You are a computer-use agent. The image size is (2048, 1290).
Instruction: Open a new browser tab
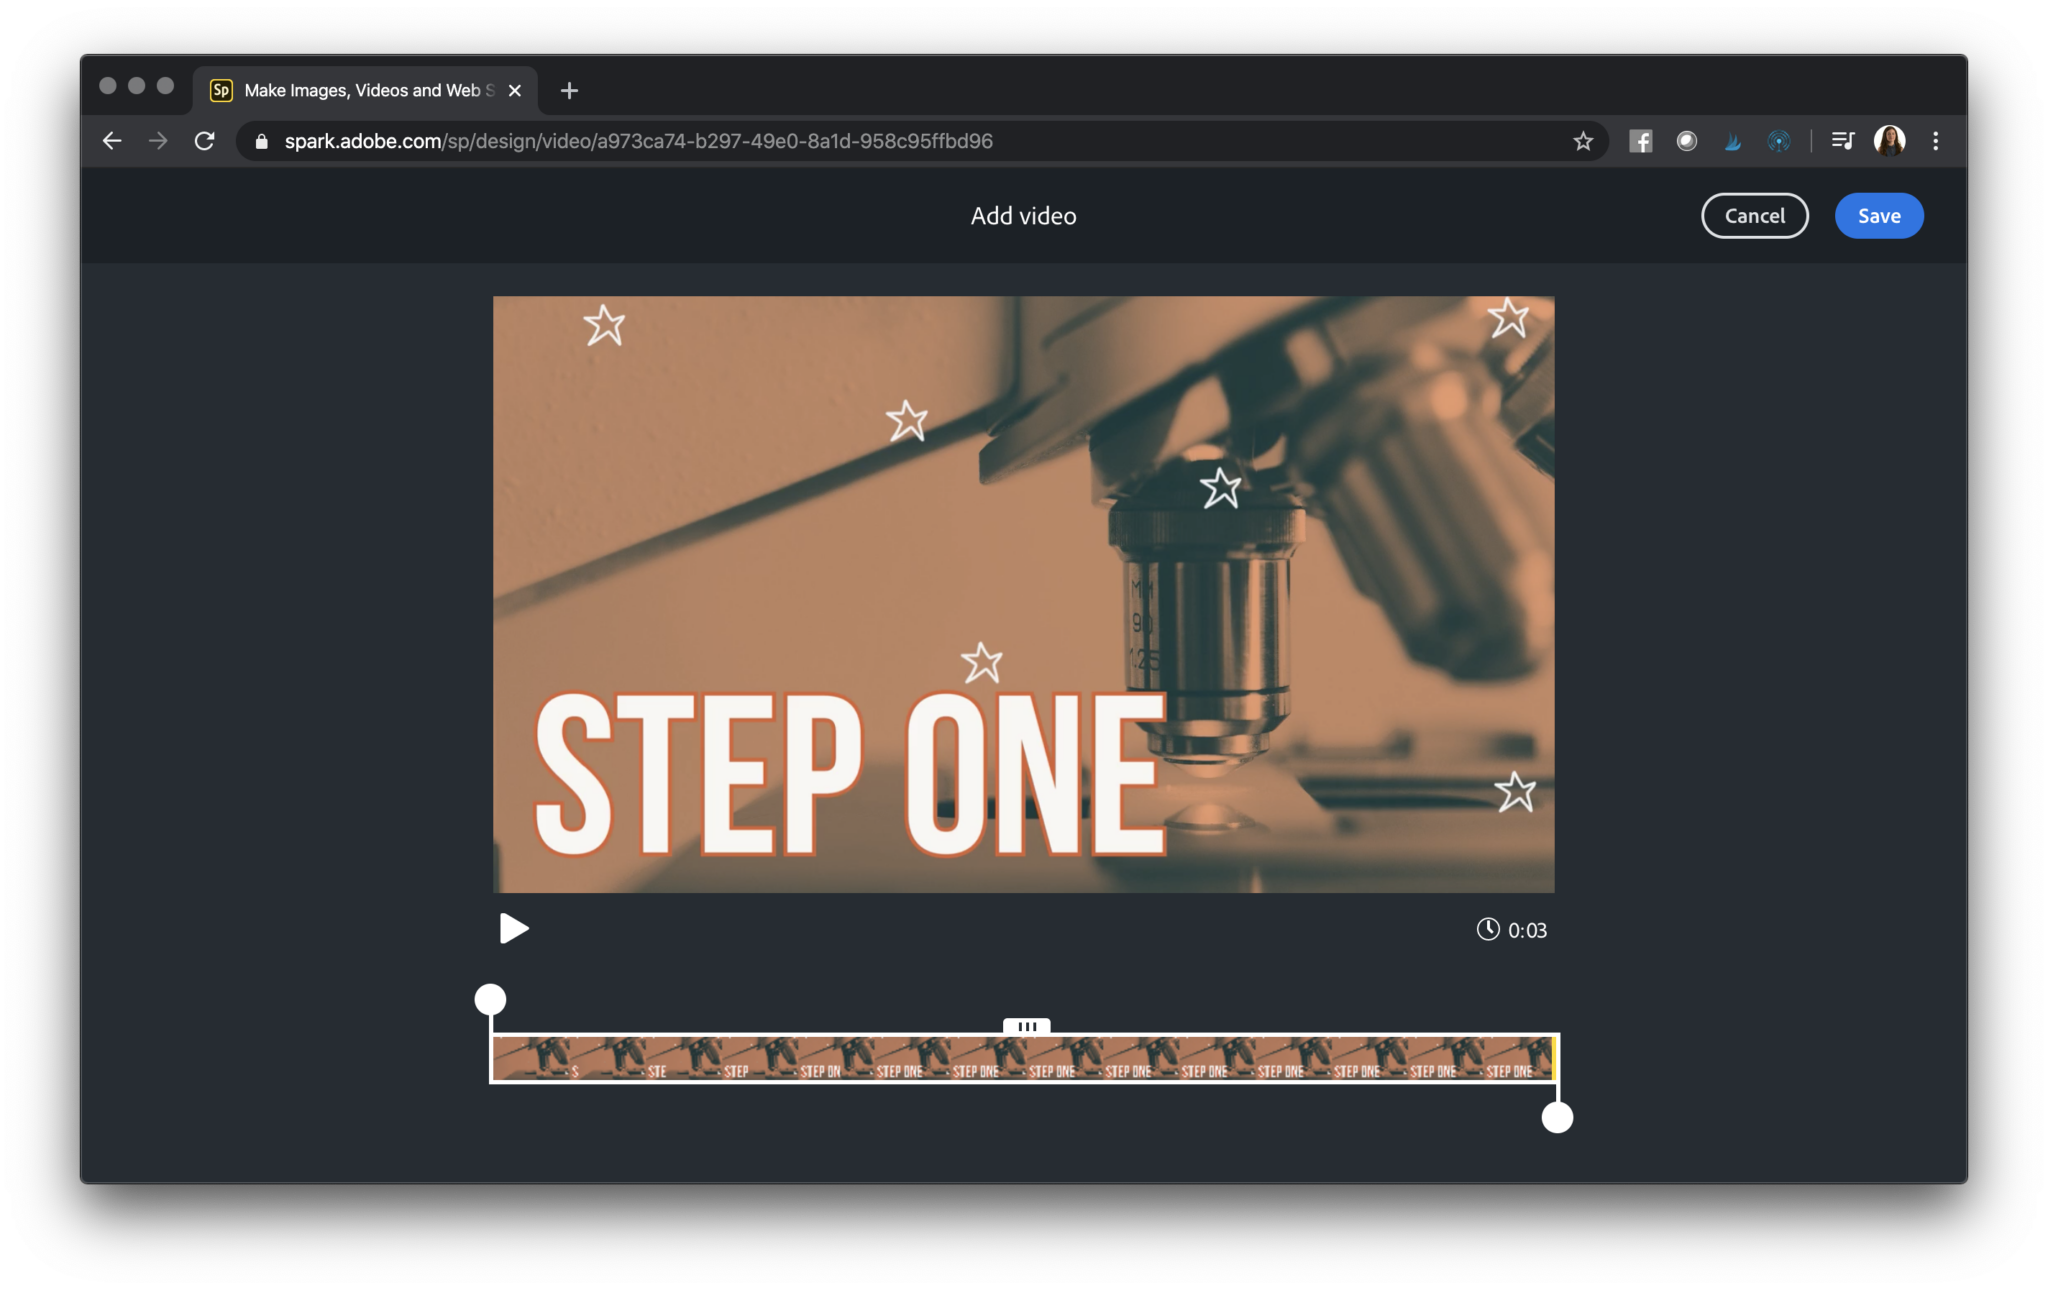569,90
